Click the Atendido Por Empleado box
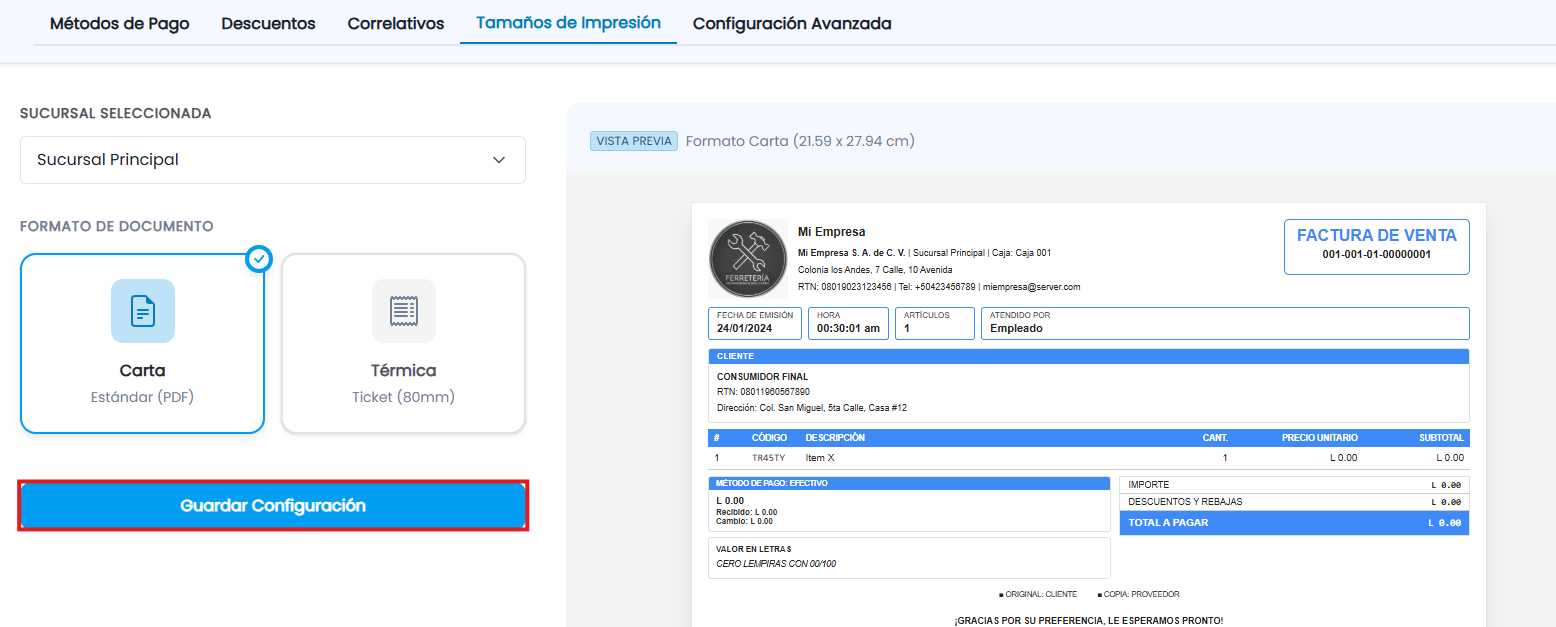Image resolution: width=1556 pixels, height=627 pixels. 1225,323
